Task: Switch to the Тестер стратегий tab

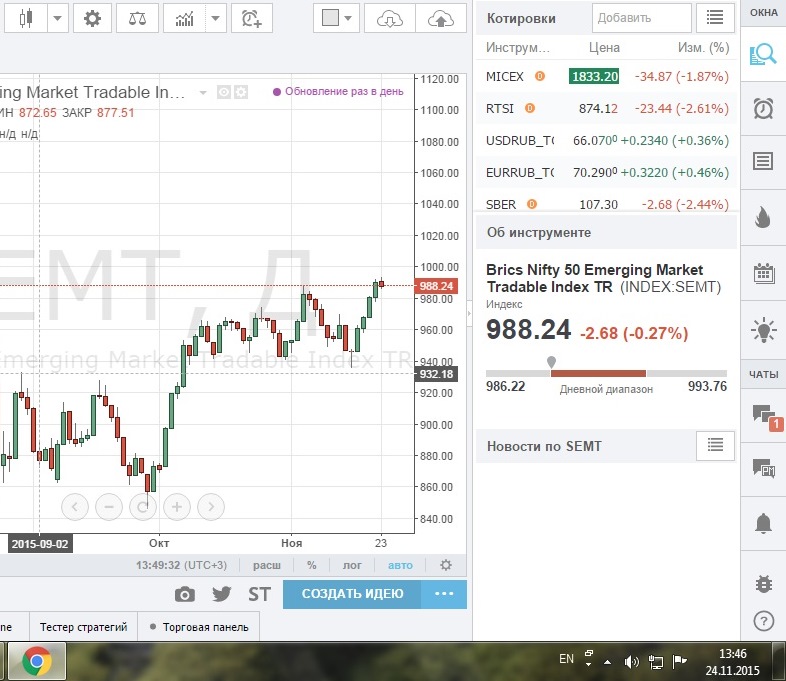Action: [83, 627]
